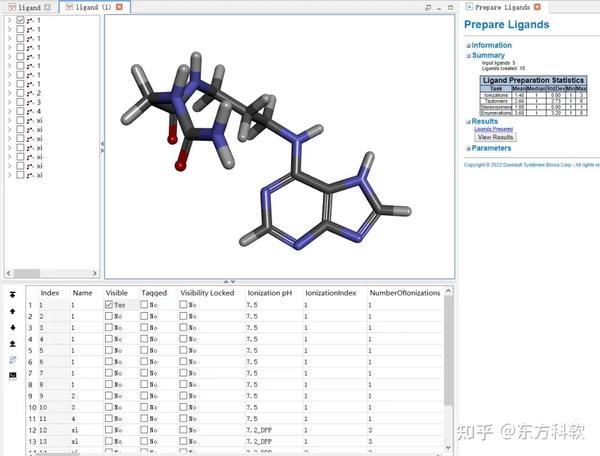Select table row header 10

pyautogui.click(x=32, y=407)
